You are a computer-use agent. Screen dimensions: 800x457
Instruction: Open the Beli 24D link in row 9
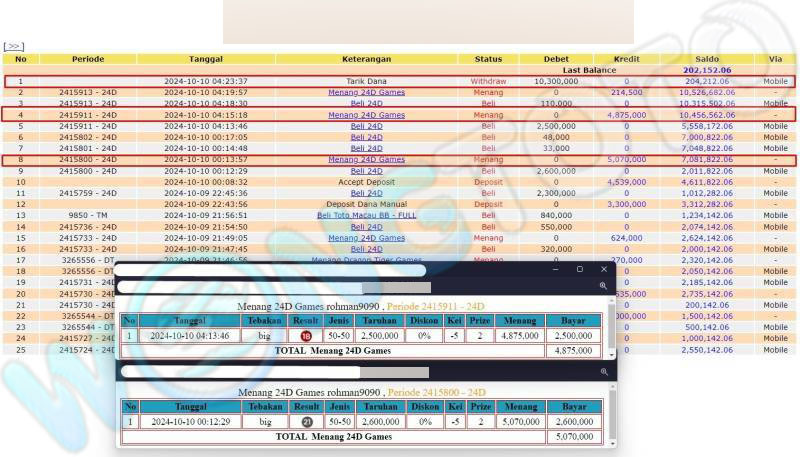tap(366, 170)
